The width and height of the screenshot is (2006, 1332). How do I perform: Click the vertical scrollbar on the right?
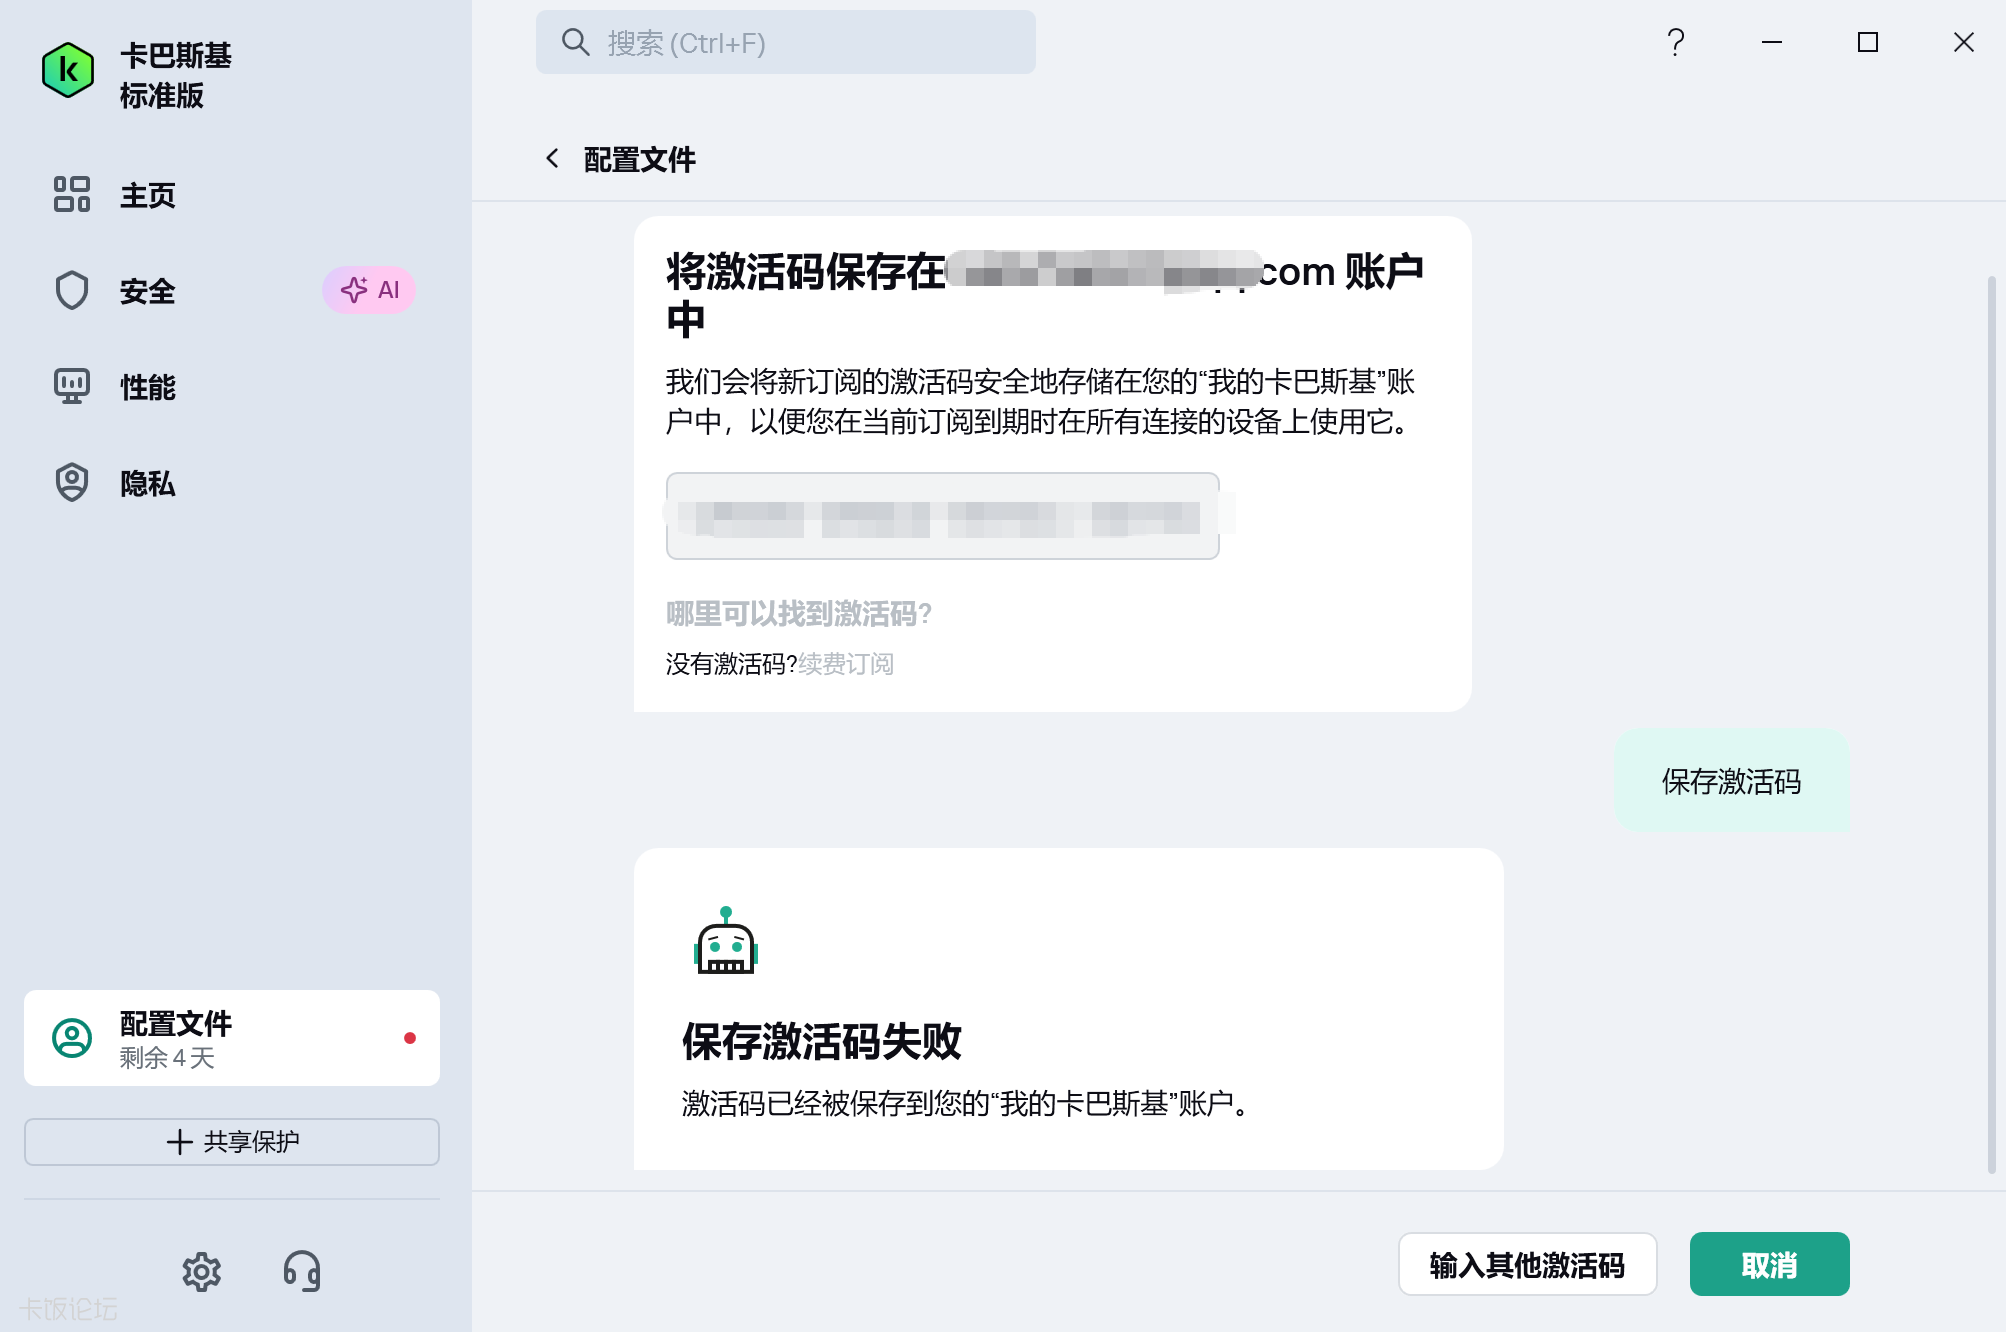(1992, 724)
